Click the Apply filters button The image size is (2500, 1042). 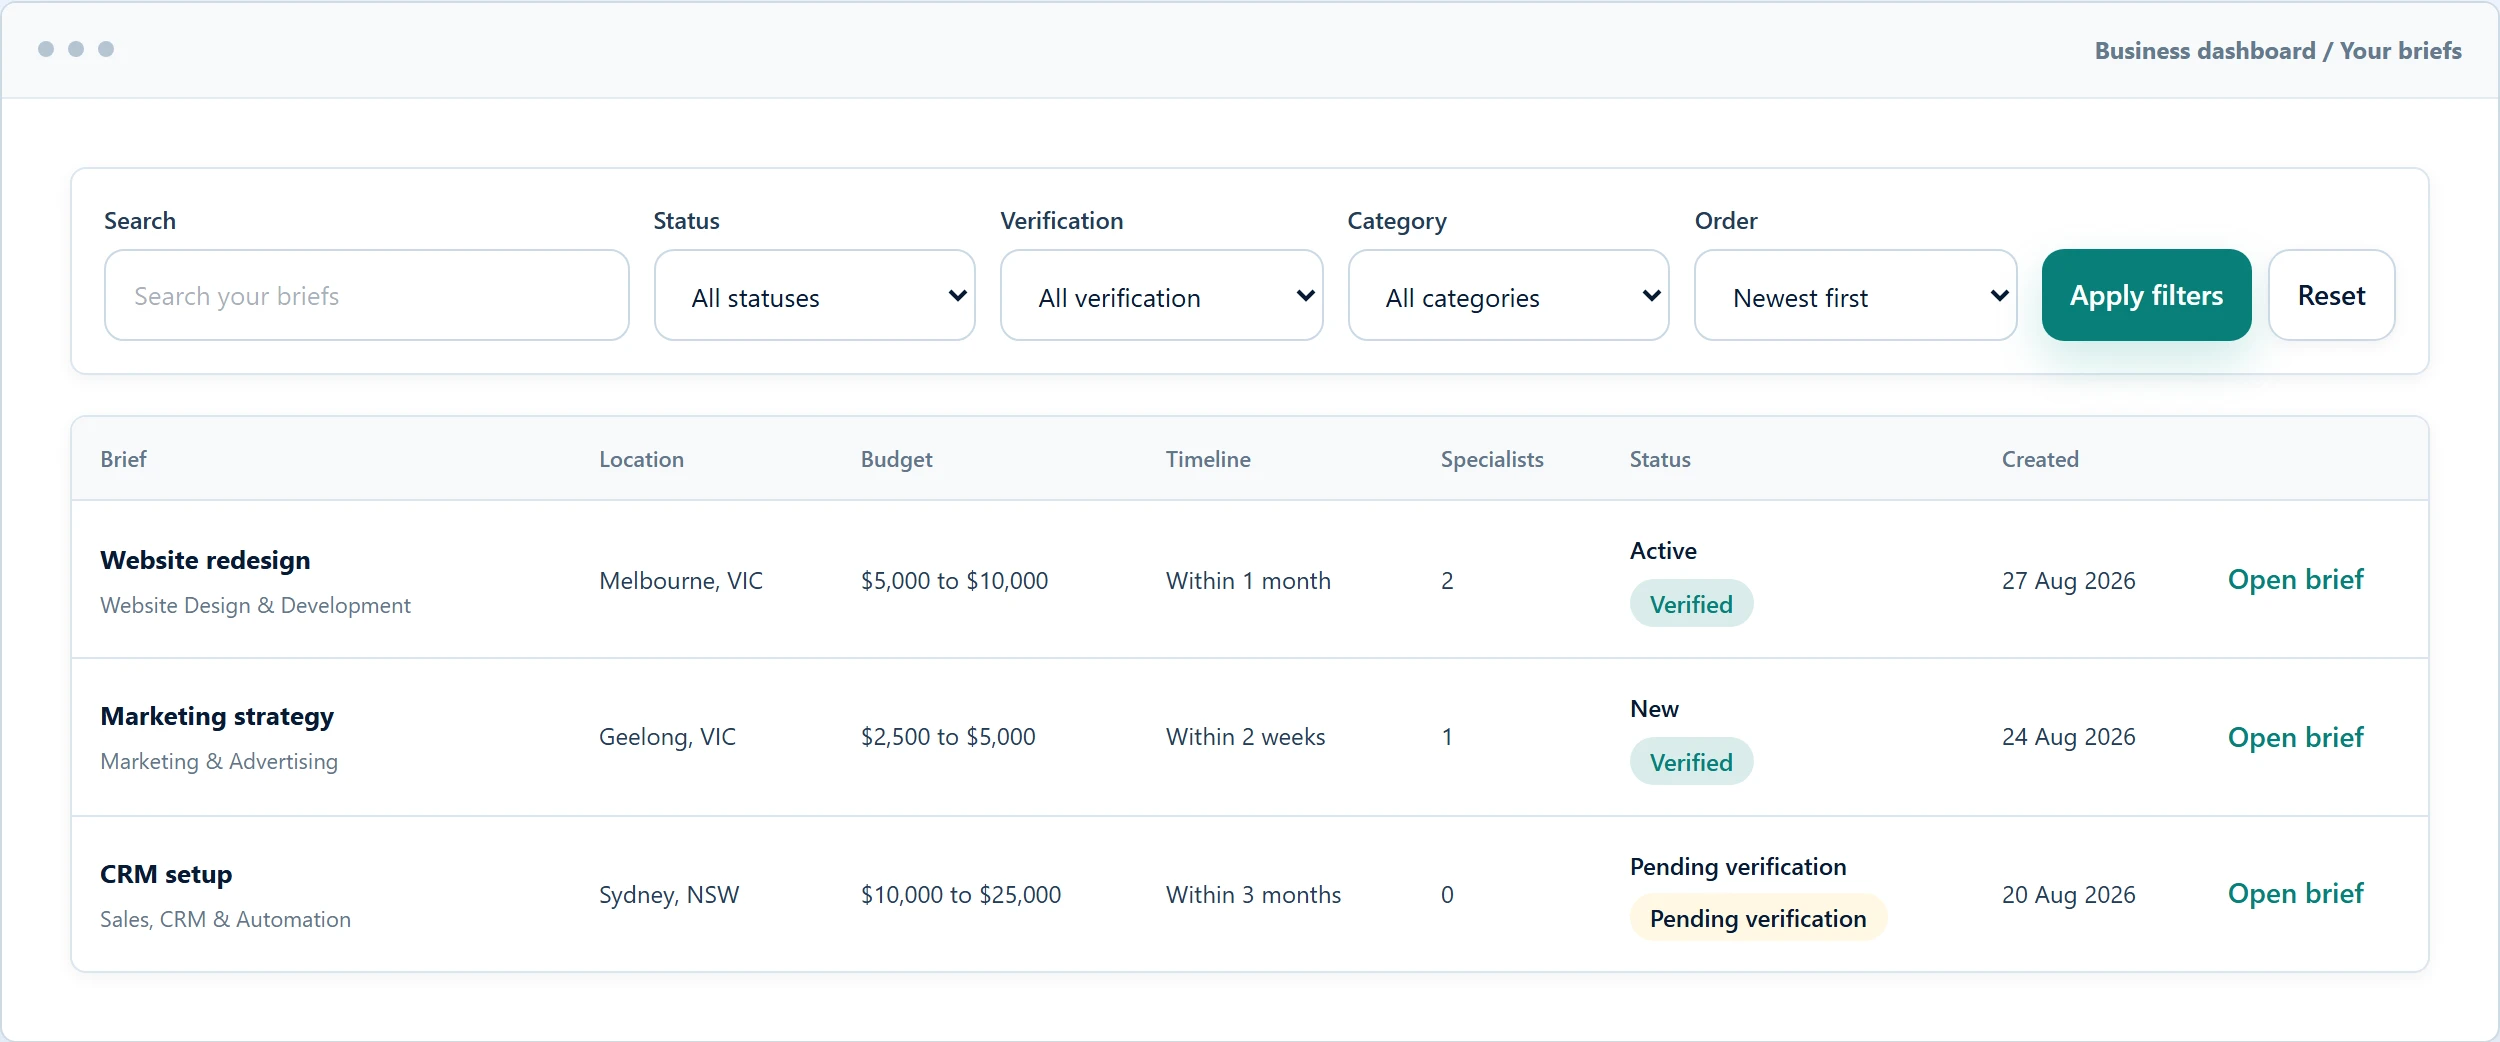coord(2146,295)
